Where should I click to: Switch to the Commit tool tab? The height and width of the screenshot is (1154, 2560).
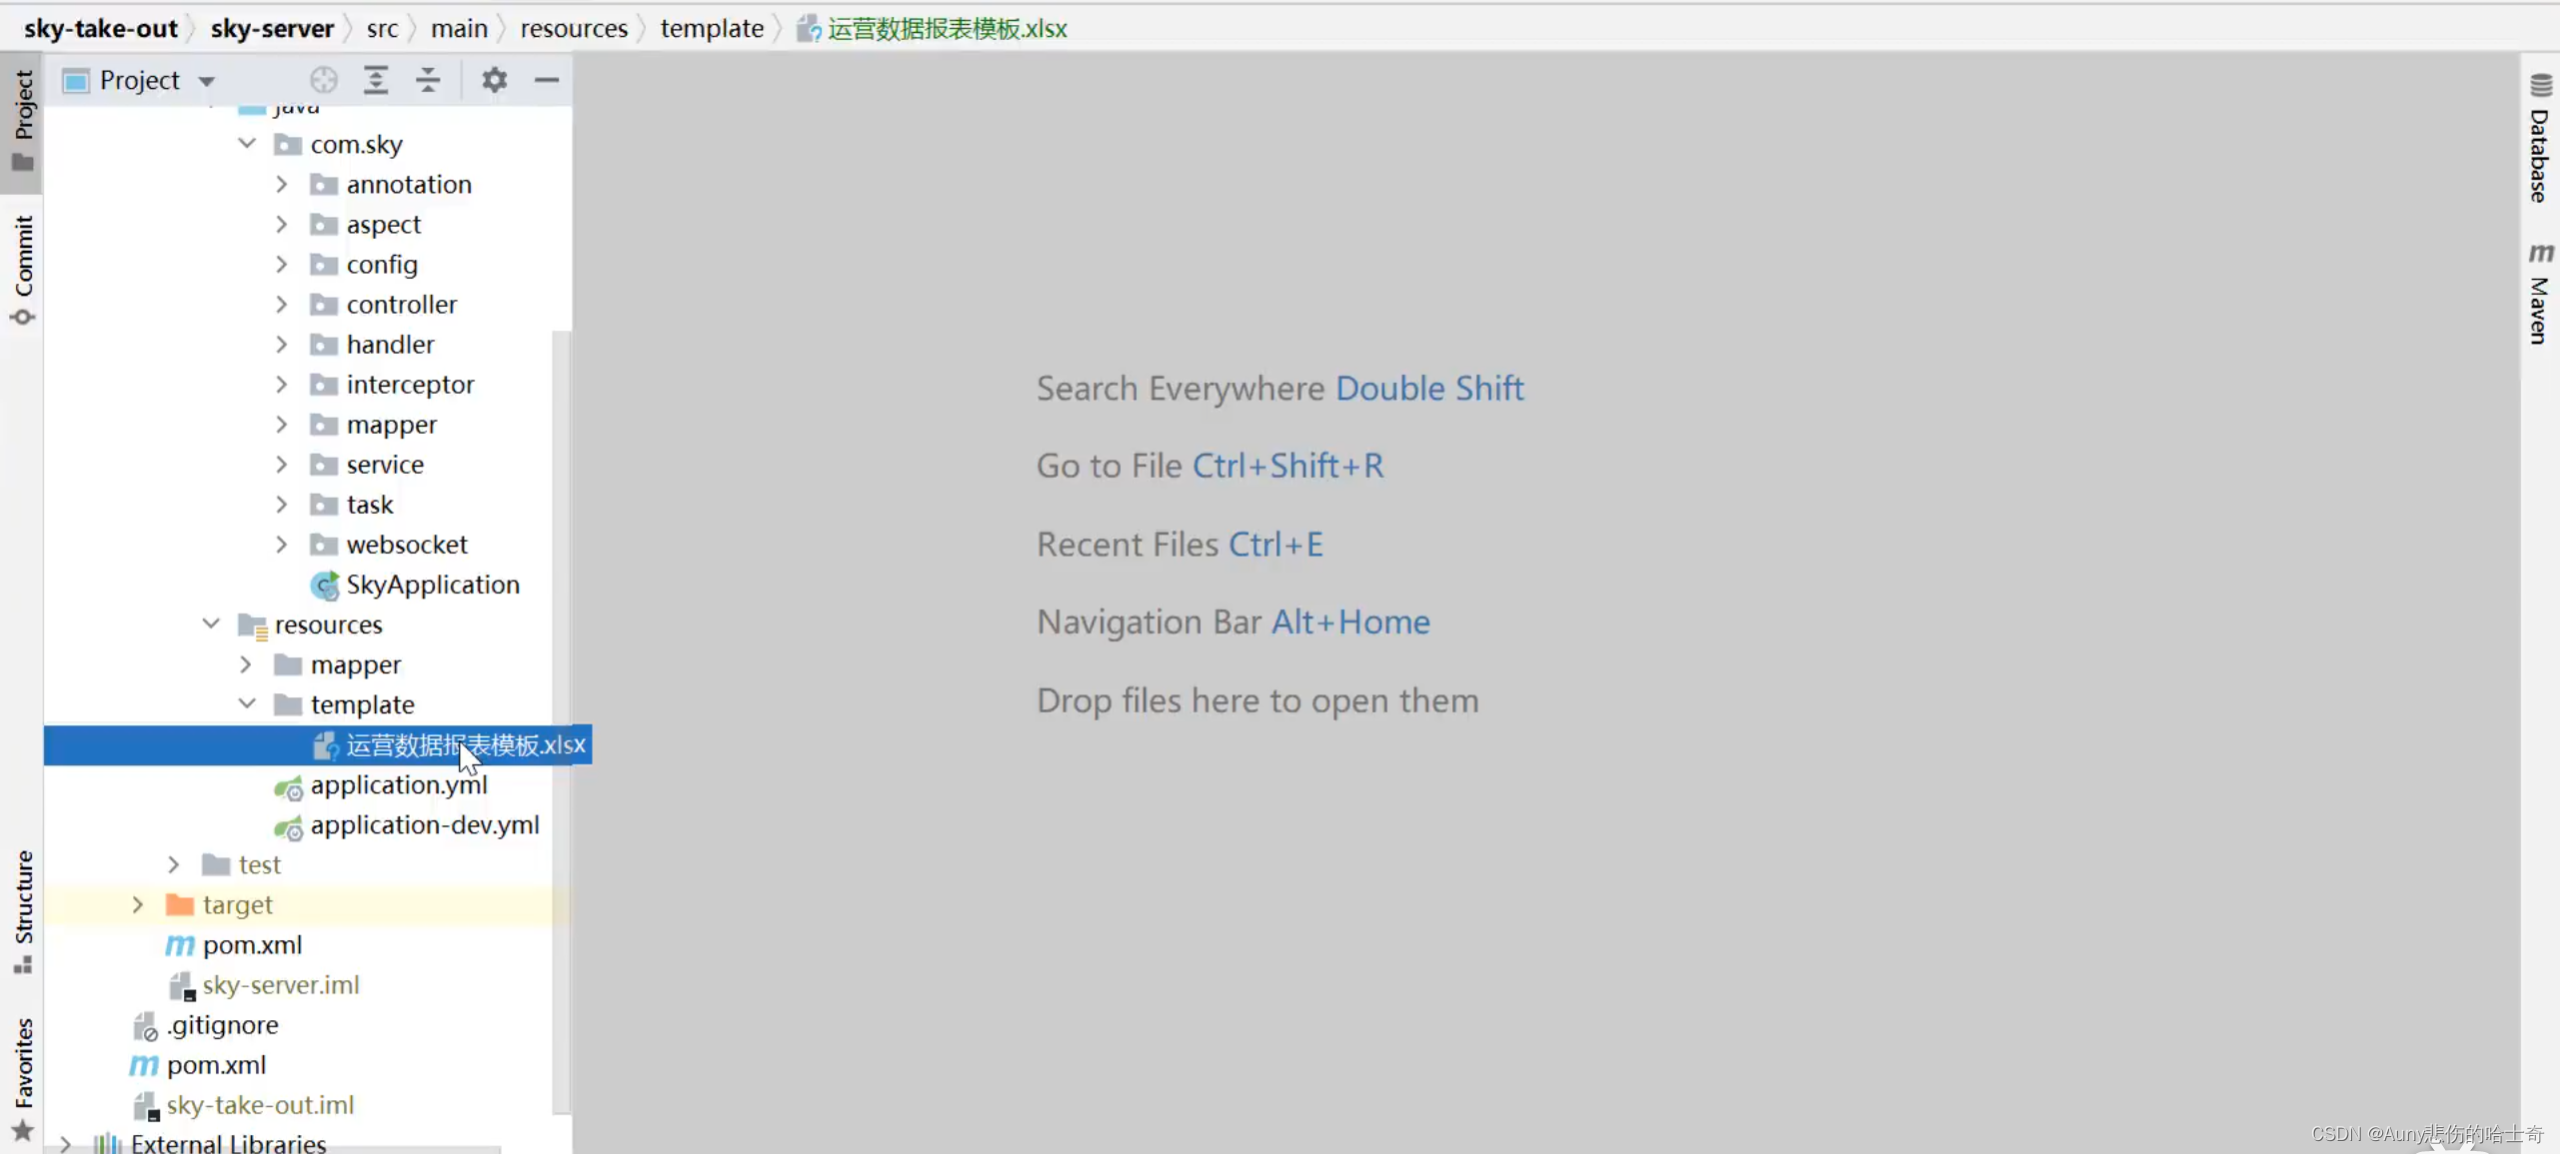pyautogui.click(x=23, y=268)
